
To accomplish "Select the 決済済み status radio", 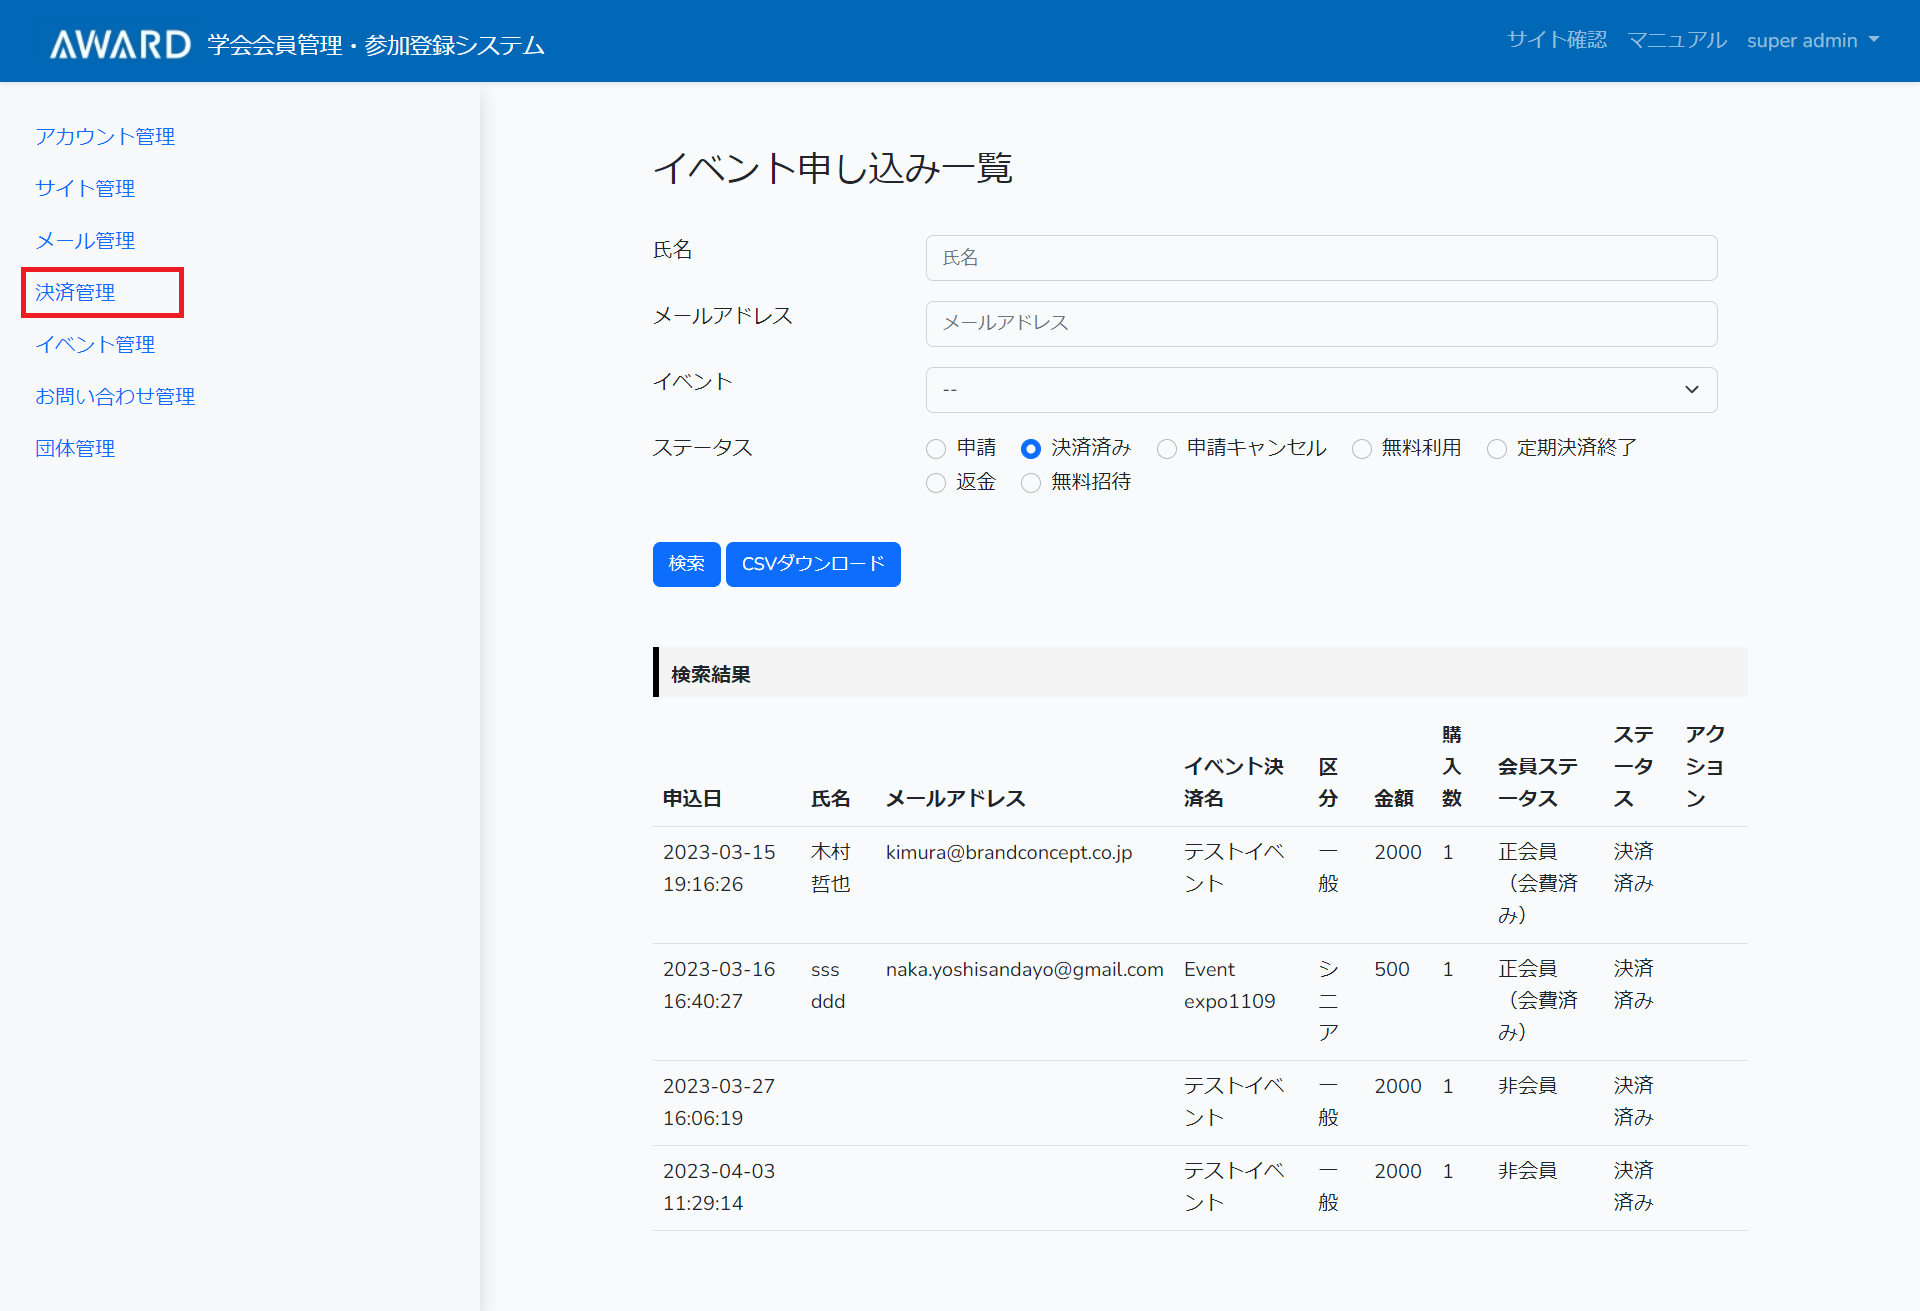I will point(1031,449).
